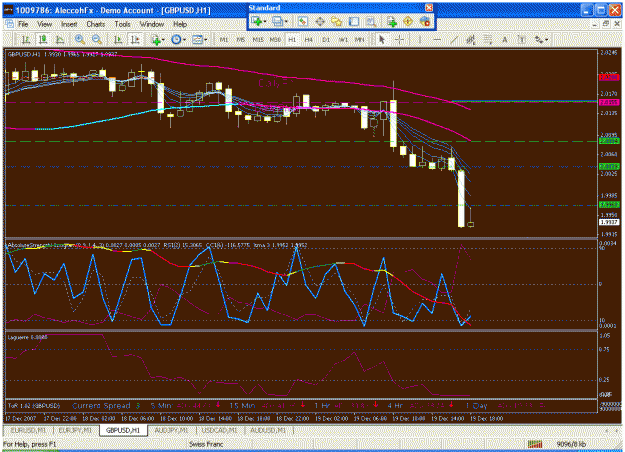Open the Tools menu

coord(122,24)
